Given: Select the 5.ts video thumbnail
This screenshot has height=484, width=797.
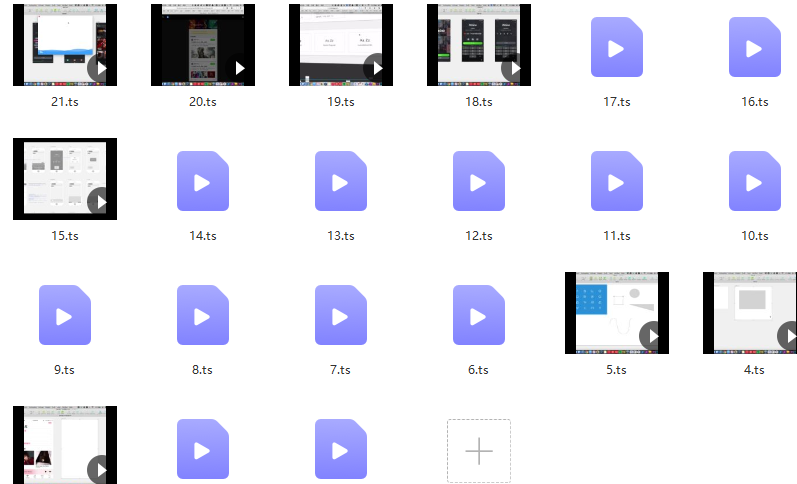Looking at the screenshot, I should pos(617,313).
